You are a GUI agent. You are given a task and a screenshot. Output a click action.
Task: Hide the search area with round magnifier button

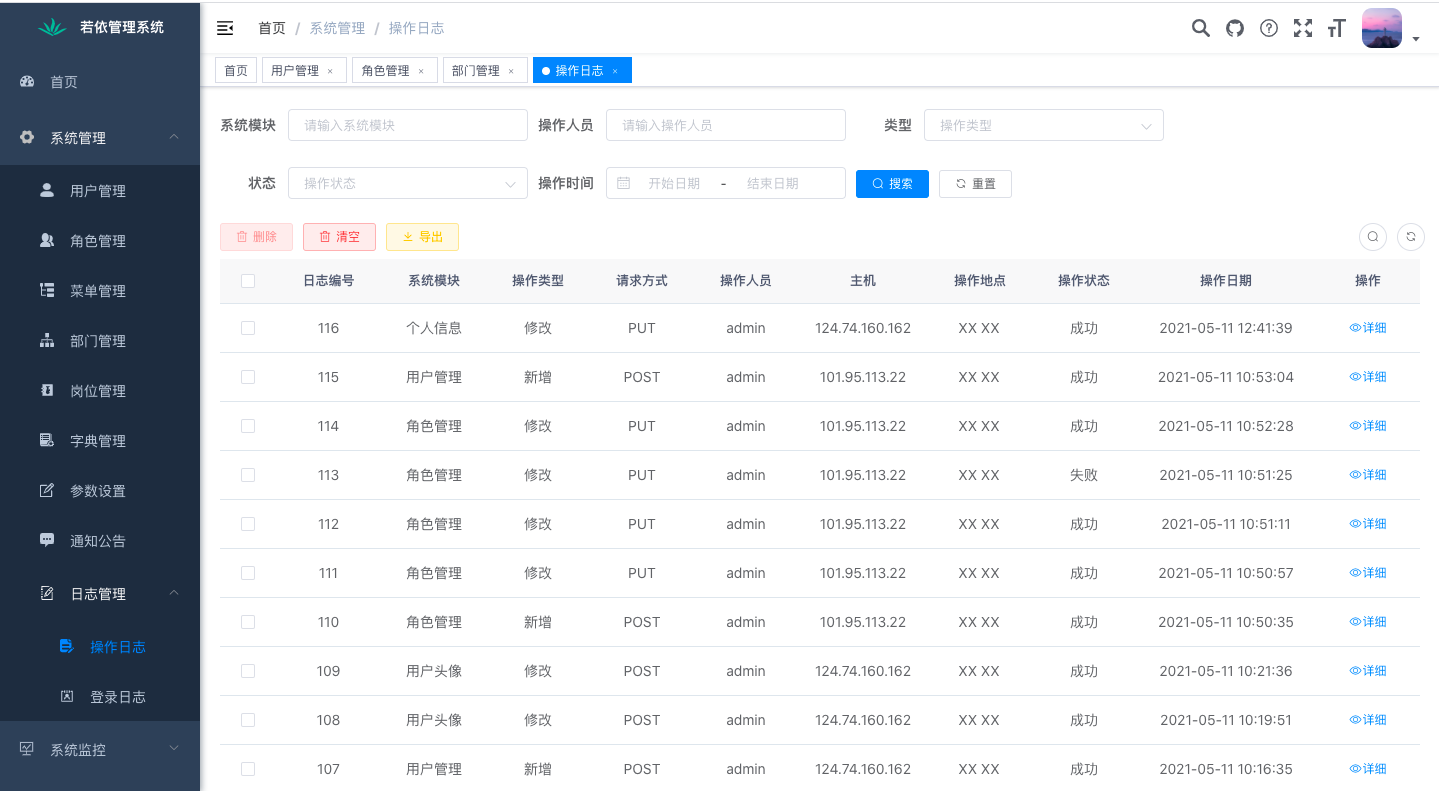click(x=1373, y=237)
